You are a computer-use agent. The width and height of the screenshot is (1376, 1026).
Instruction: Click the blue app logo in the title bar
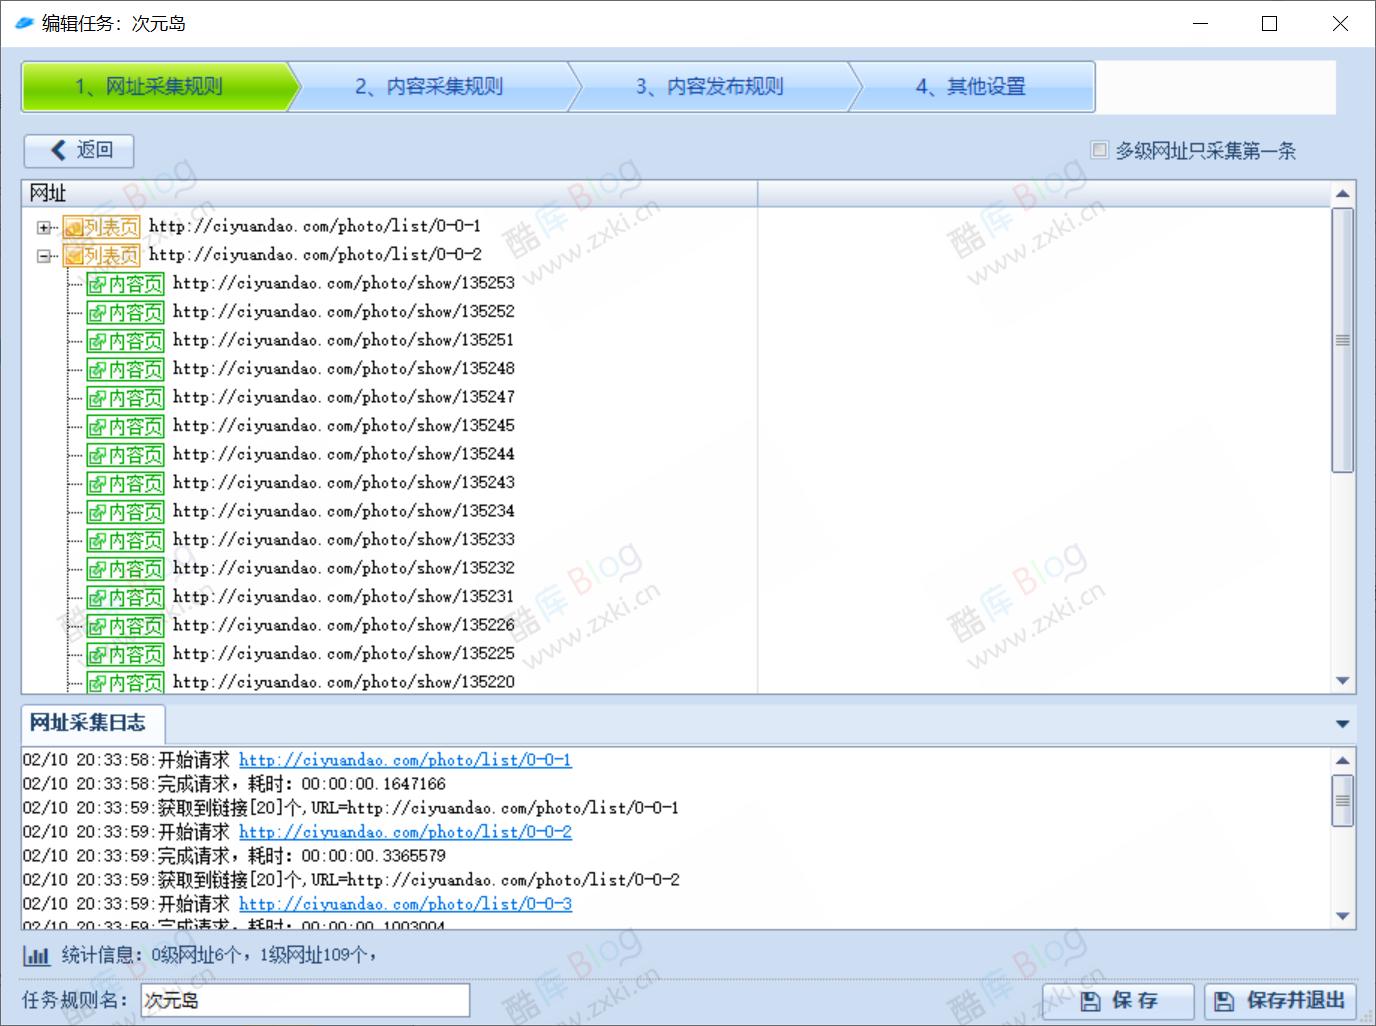pyautogui.click(x=22, y=22)
